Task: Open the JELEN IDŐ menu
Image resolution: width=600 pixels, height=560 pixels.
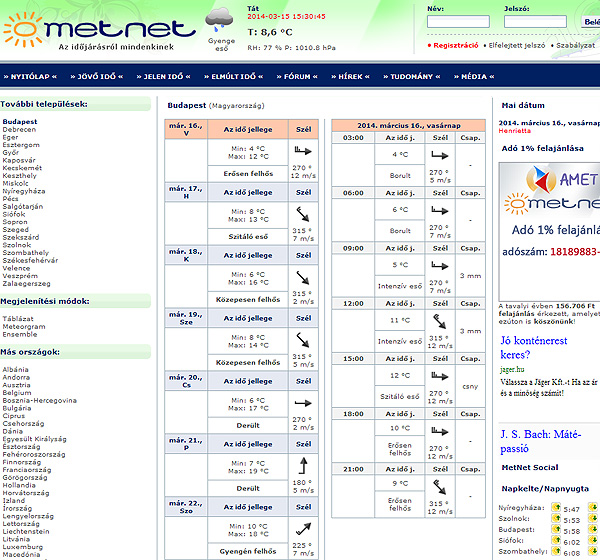Action: click(163, 77)
